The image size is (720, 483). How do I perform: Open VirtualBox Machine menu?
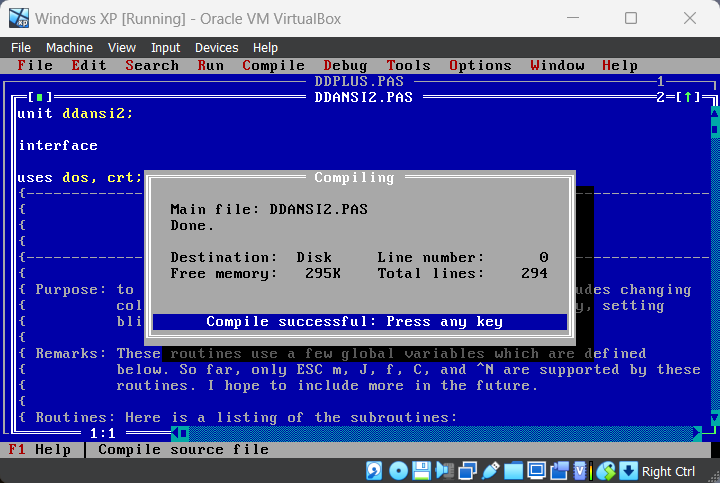[69, 48]
